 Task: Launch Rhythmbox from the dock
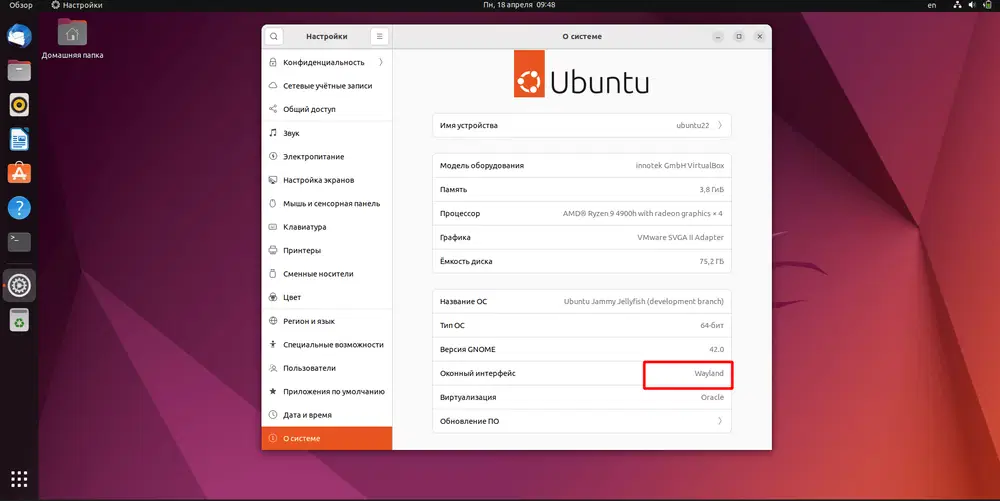(19, 105)
